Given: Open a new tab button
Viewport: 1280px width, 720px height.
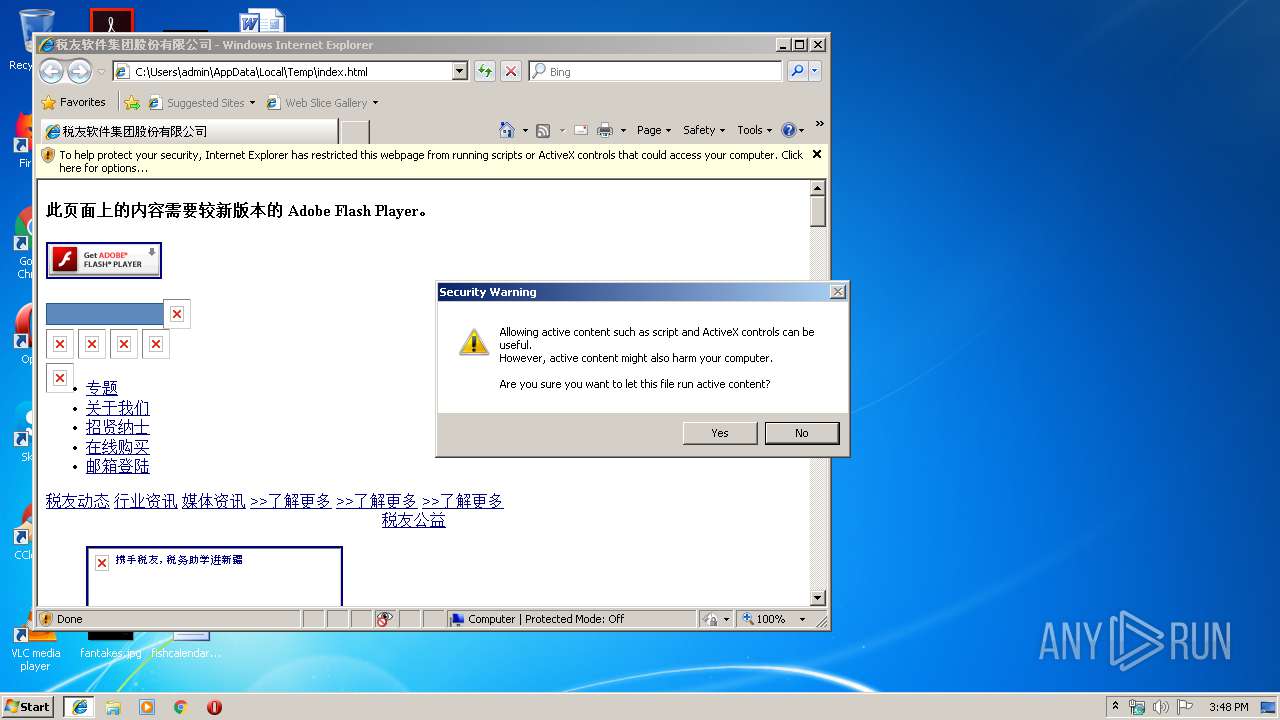Looking at the screenshot, I should click(x=355, y=131).
